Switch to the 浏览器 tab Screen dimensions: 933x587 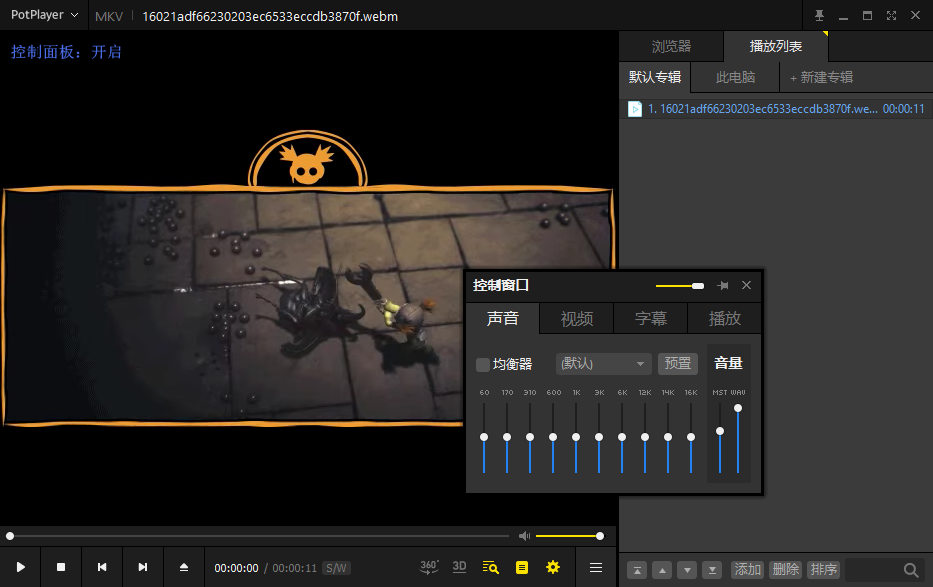(671, 46)
